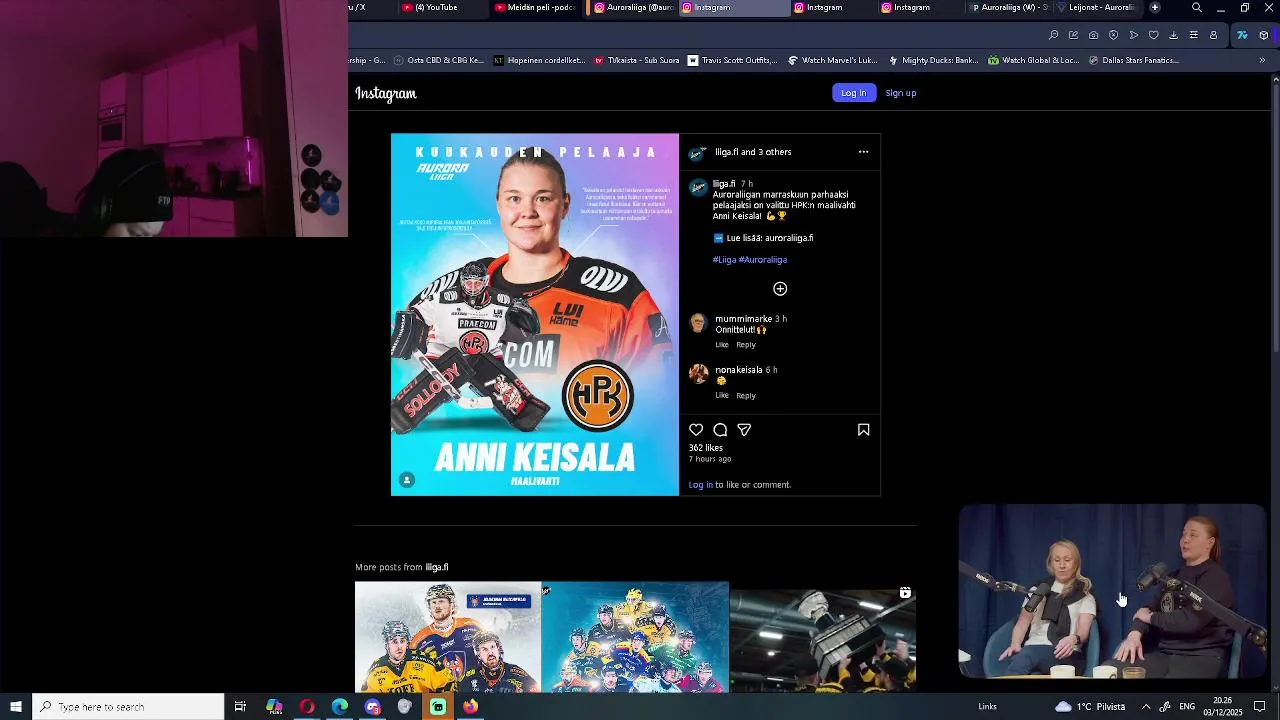Click the Anni Keisala post image
This screenshot has height=720, width=1280.
point(535,315)
